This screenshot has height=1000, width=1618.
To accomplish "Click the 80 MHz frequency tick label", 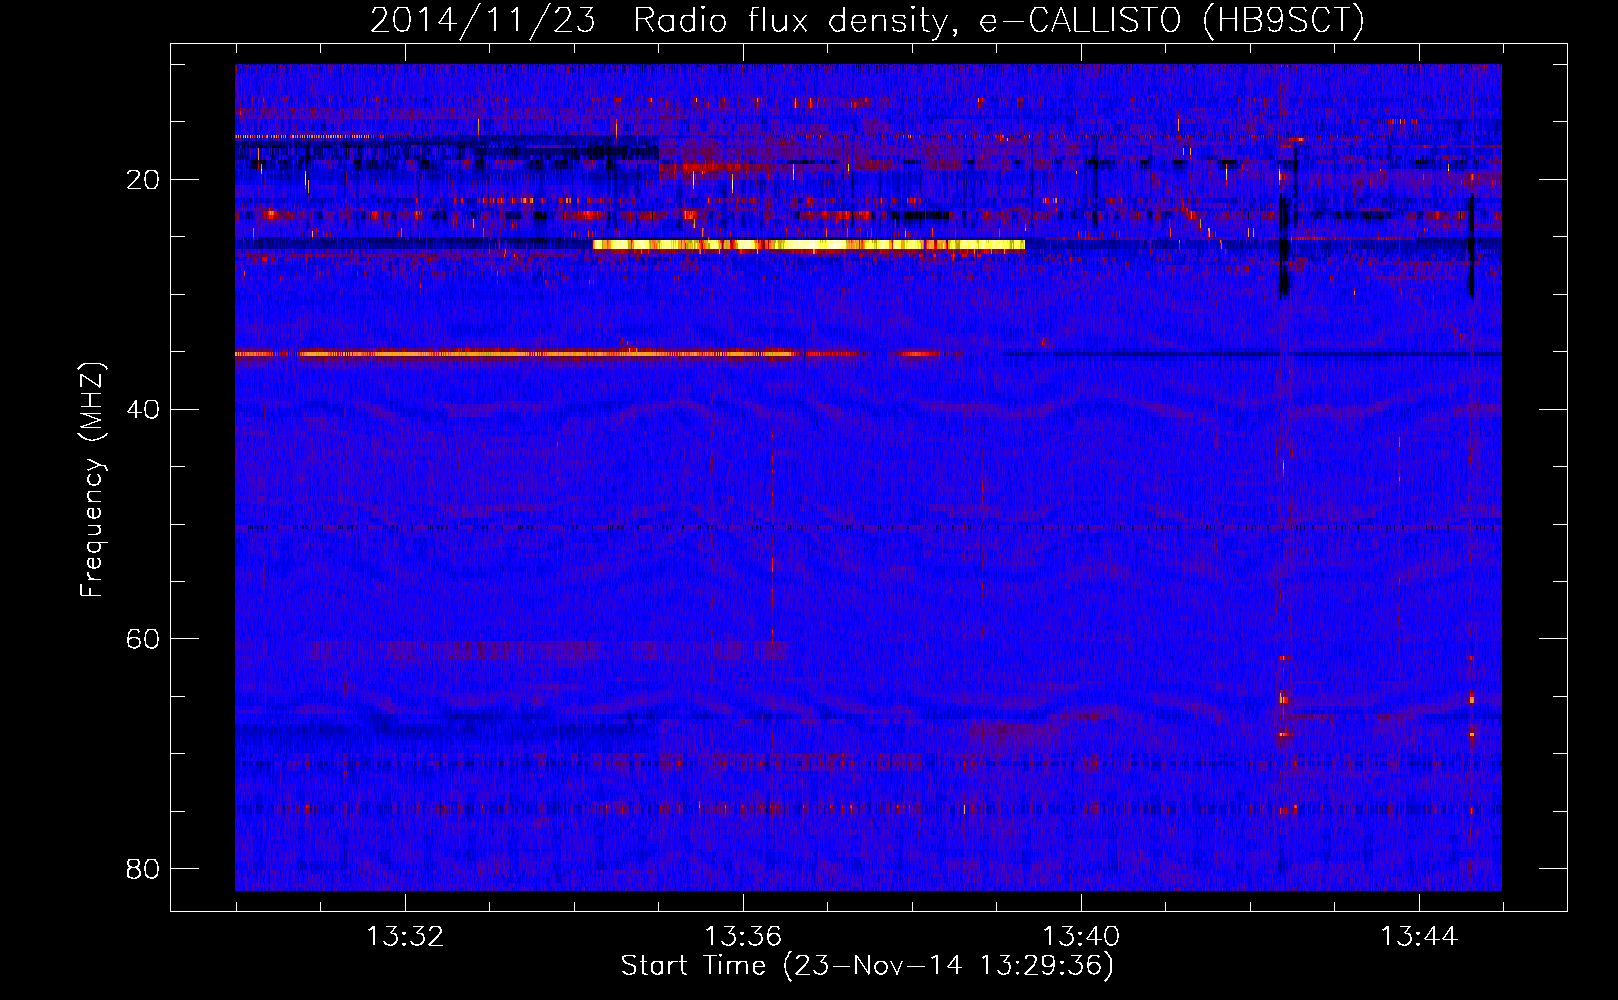I will click(x=143, y=868).
